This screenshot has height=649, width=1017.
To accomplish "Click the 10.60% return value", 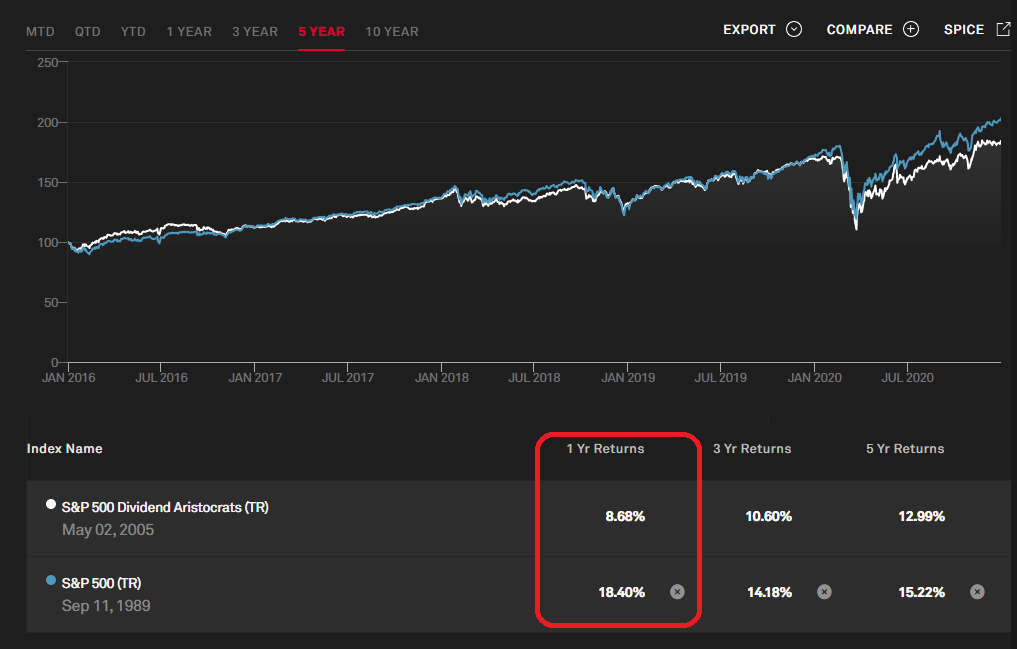I will coord(769,516).
